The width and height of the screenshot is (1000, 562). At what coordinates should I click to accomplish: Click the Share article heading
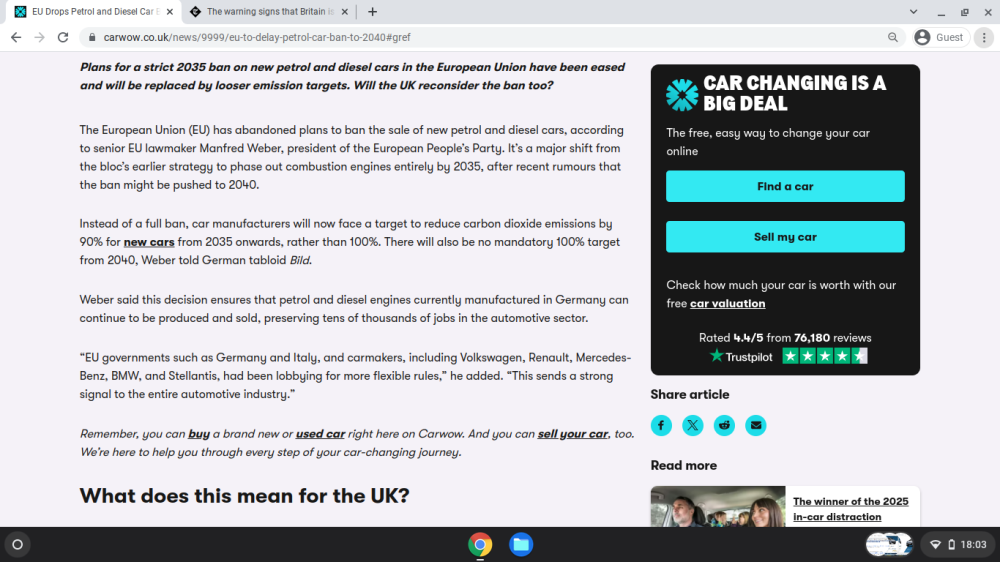point(689,394)
